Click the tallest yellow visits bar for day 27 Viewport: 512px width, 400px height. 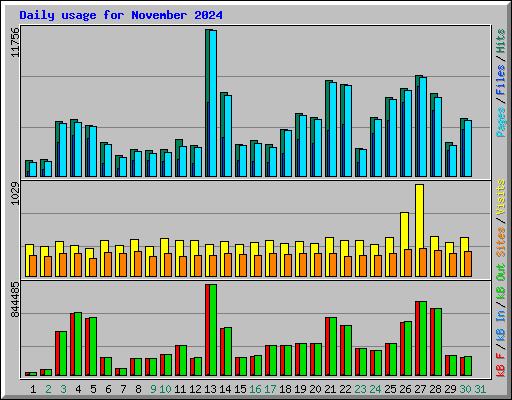[x=420, y=230]
